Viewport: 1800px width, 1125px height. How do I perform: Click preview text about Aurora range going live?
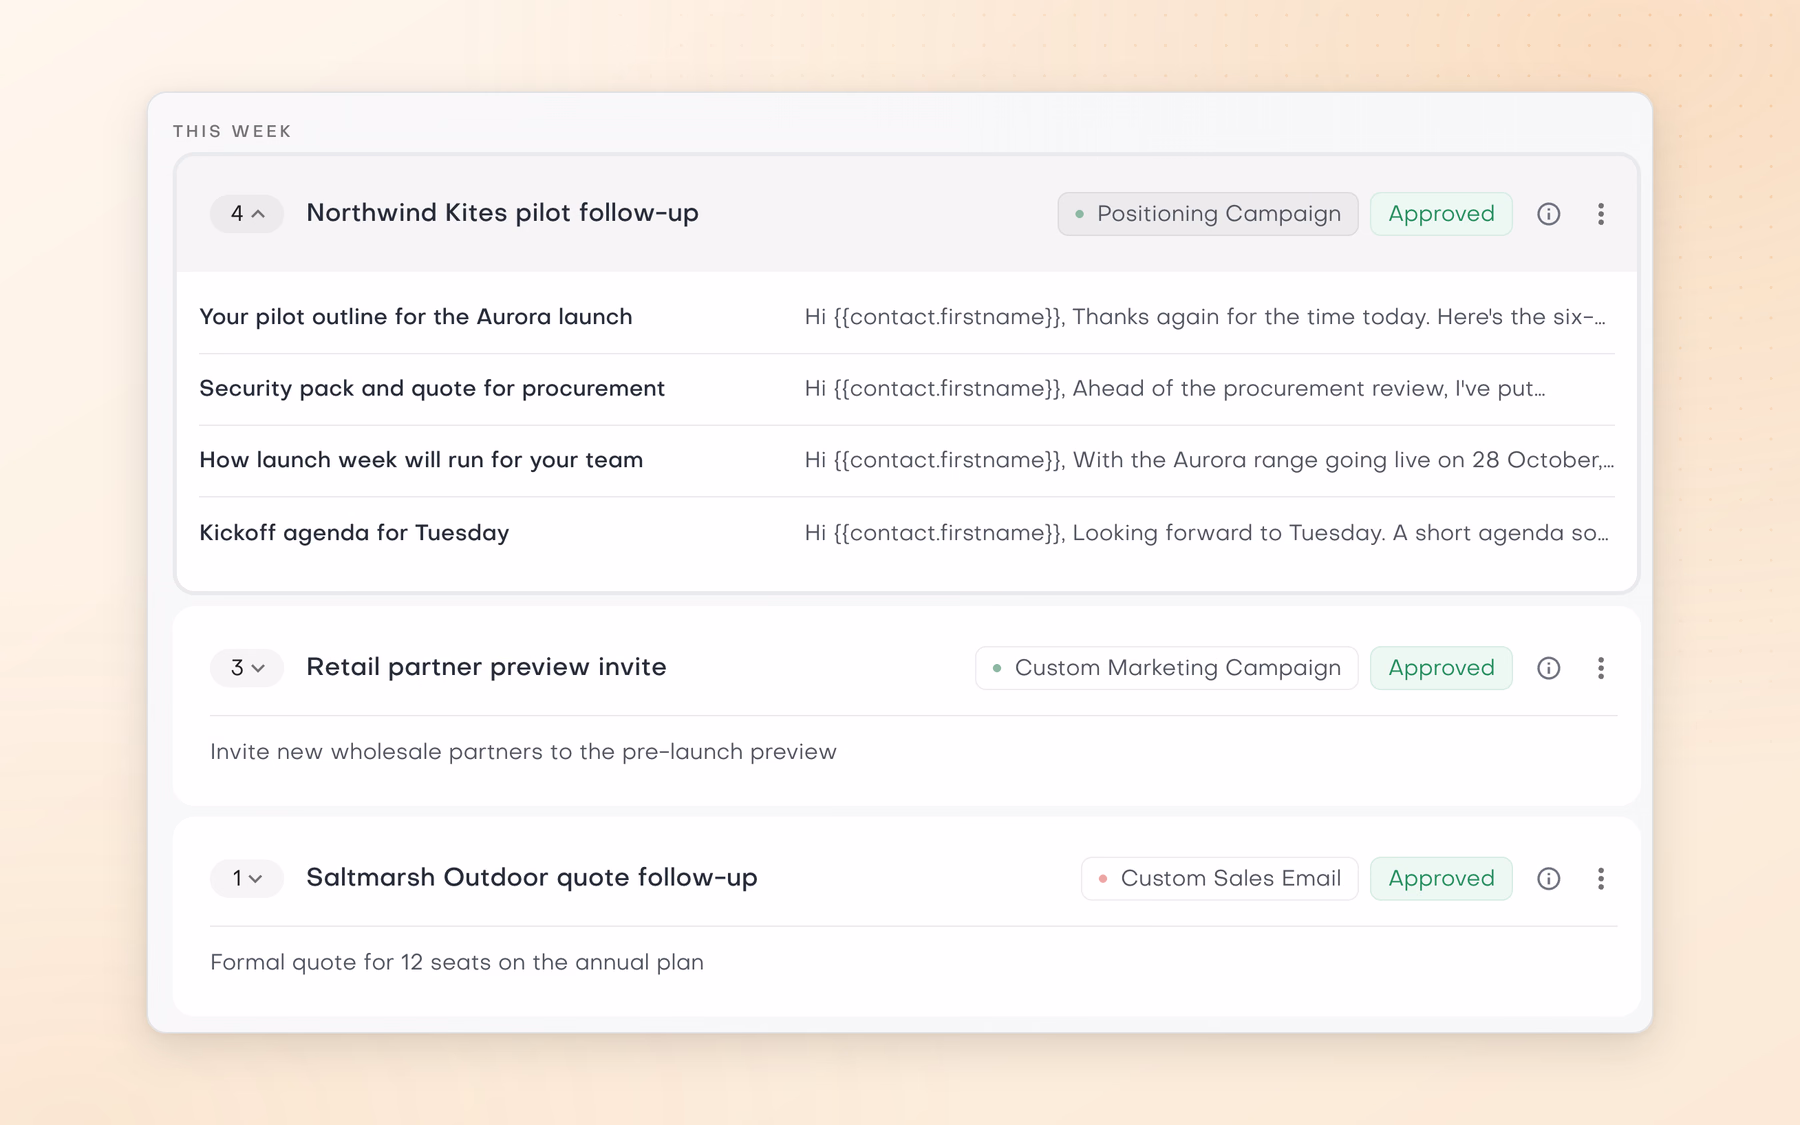click(x=1209, y=460)
